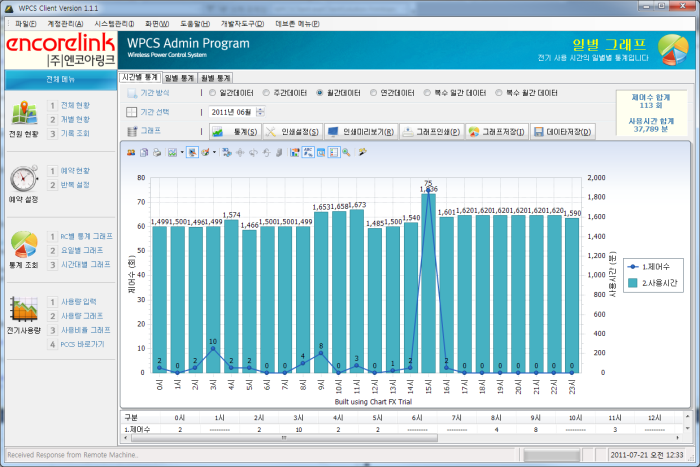Image resolution: width=700 pixels, height=467 pixels.
Task: Select the 주간데이터 radio button
Action: click(x=266, y=93)
